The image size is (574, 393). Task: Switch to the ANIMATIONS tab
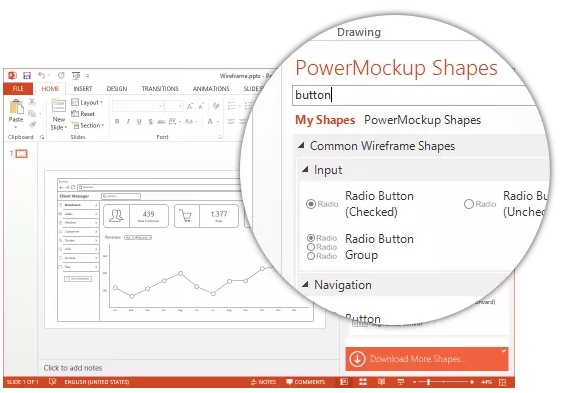[x=211, y=89]
